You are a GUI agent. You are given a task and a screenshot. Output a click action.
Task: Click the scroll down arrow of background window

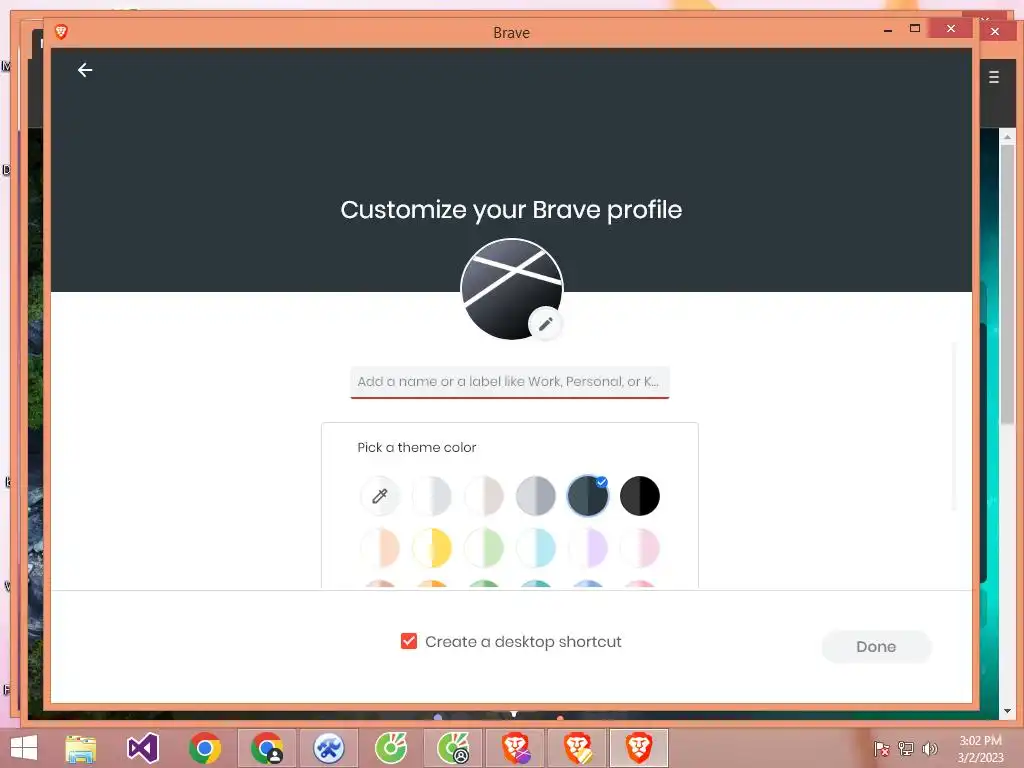click(x=1007, y=711)
